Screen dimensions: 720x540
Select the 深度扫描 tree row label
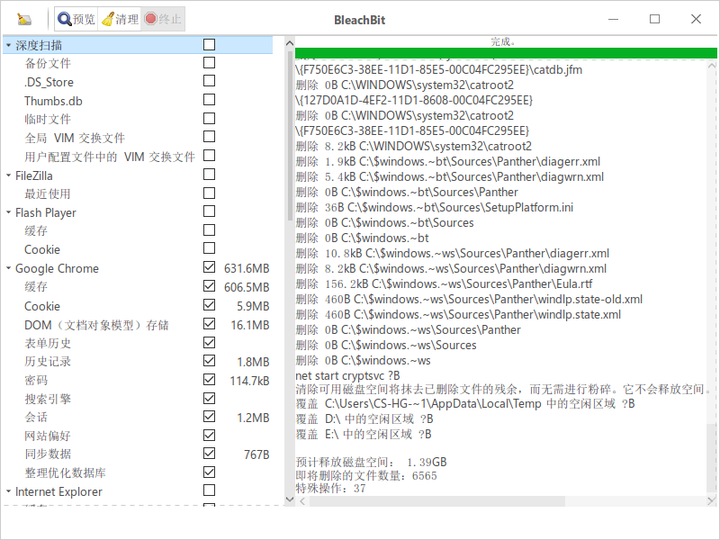pos(39,45)
